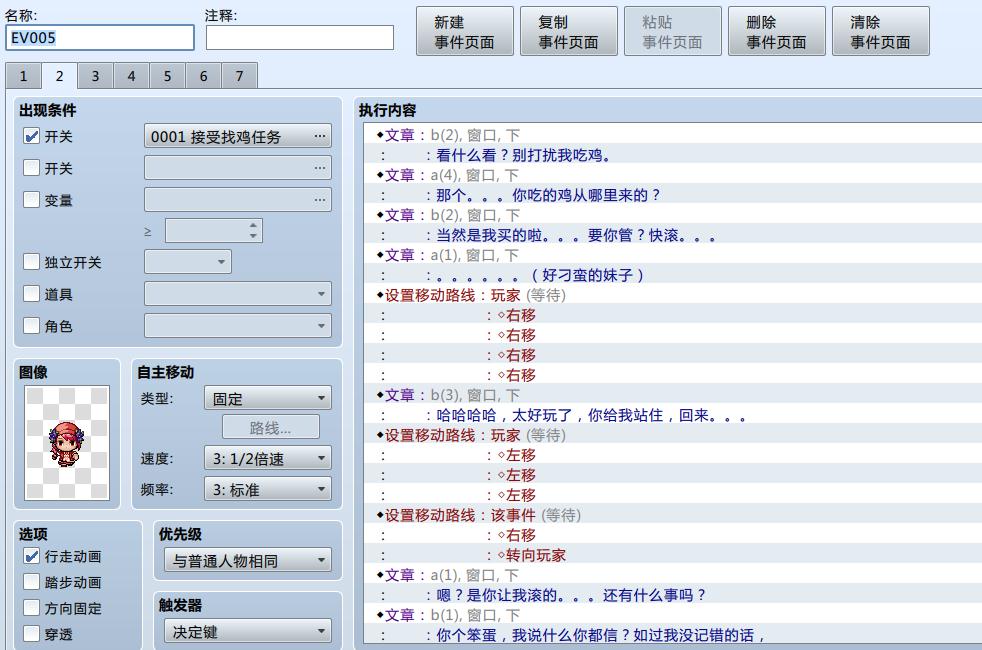Select the 设置移动路线：该事件 command
Viewport: 982px width, 650px height.
tap(673, 515)
